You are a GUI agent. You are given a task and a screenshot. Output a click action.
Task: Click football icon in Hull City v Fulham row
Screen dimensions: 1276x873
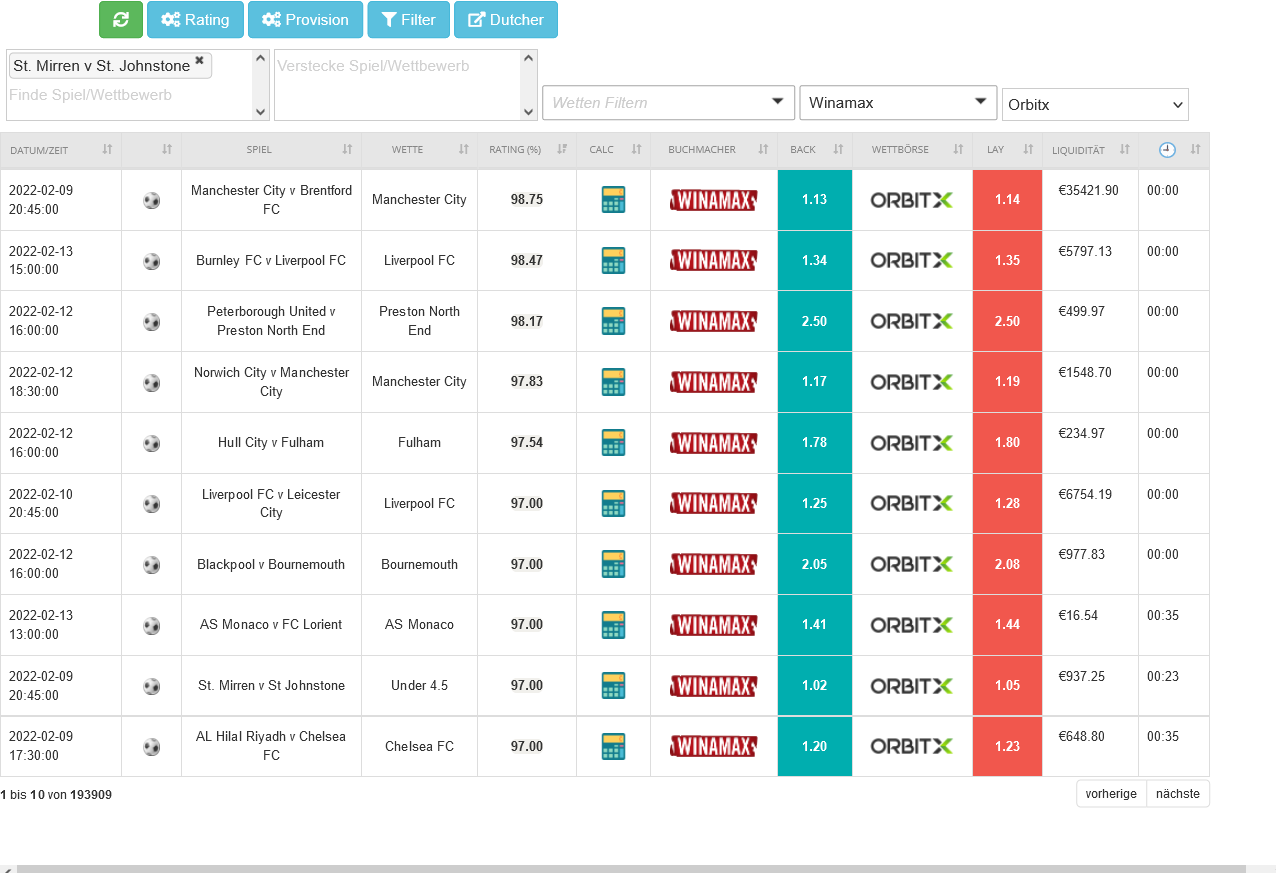pos(151,443)
